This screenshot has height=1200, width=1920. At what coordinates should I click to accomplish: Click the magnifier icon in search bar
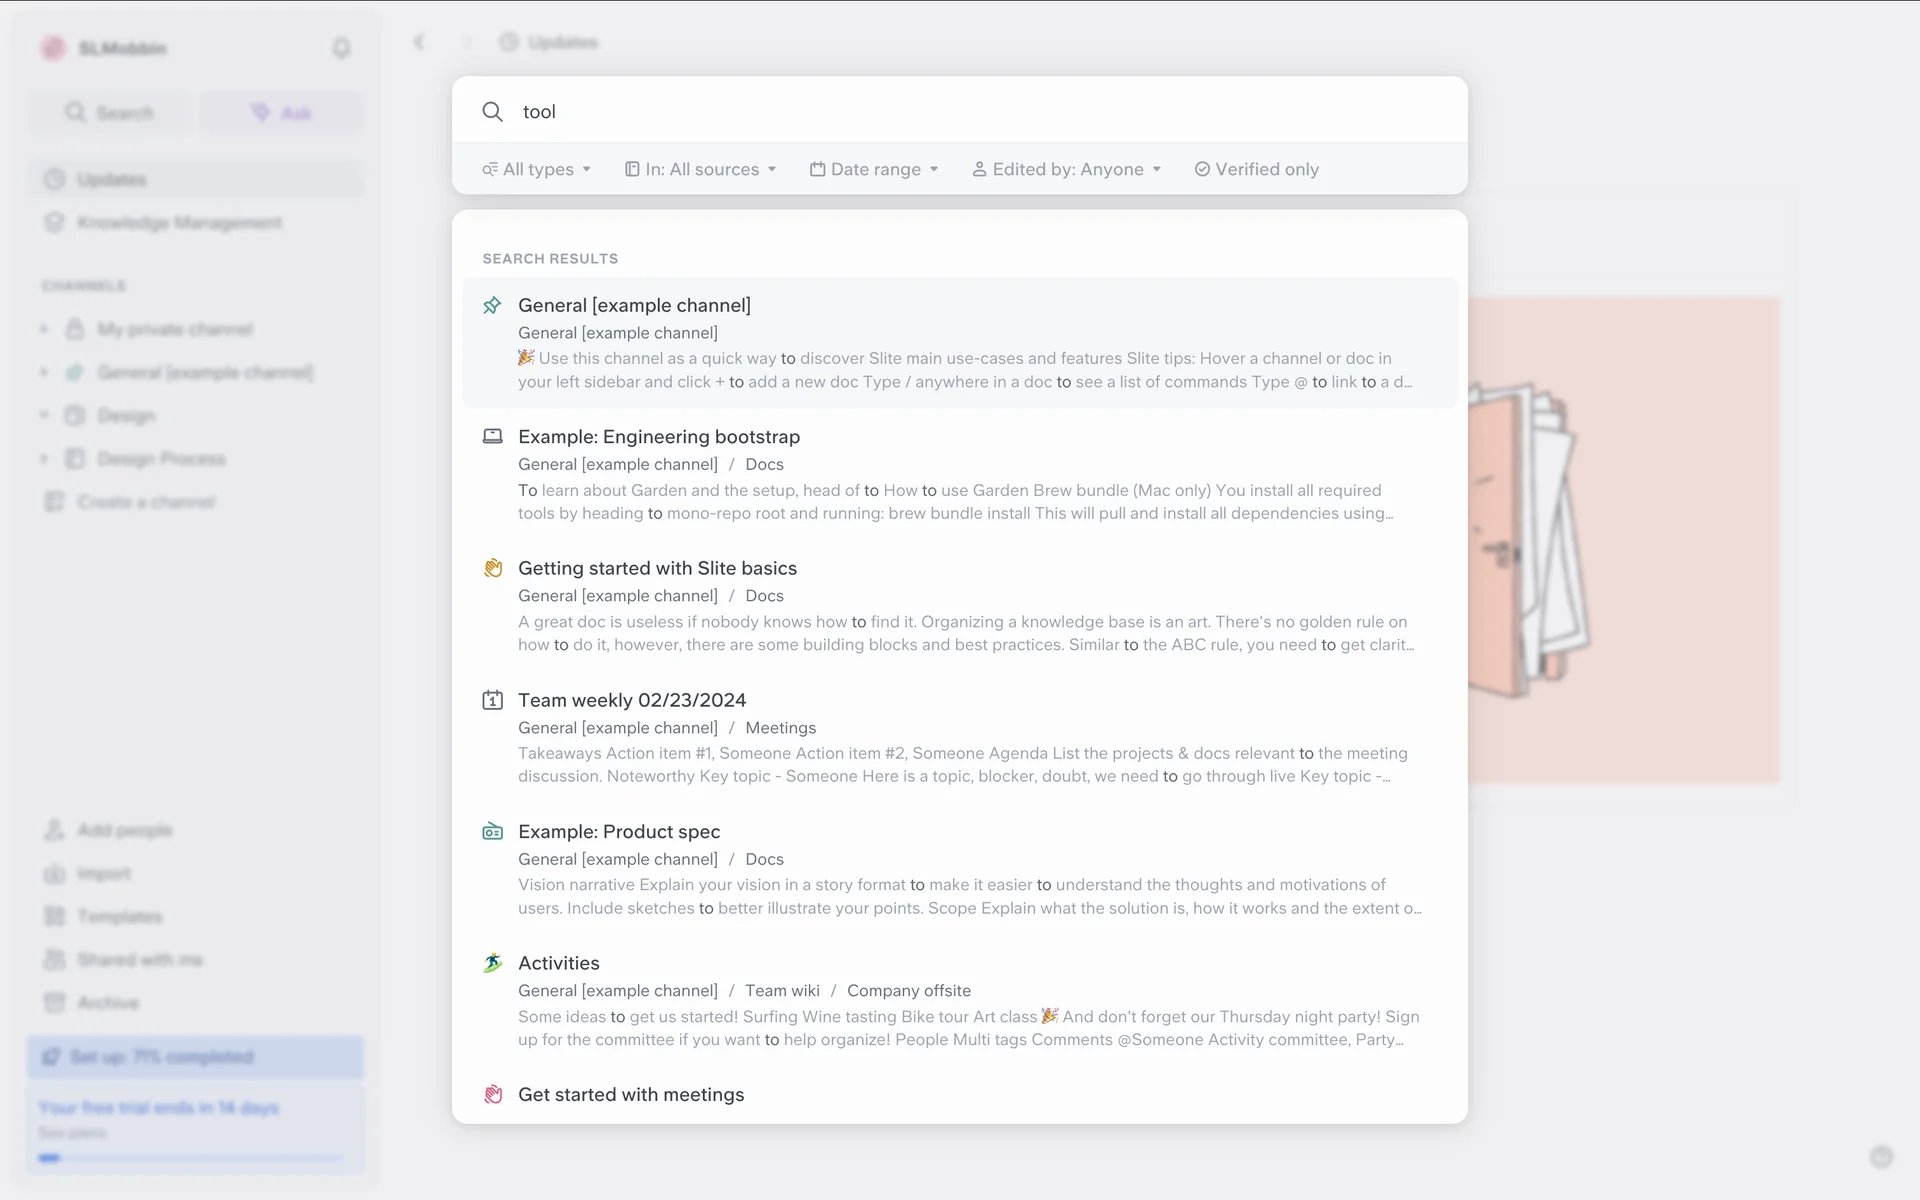click(x=492, y=112)
